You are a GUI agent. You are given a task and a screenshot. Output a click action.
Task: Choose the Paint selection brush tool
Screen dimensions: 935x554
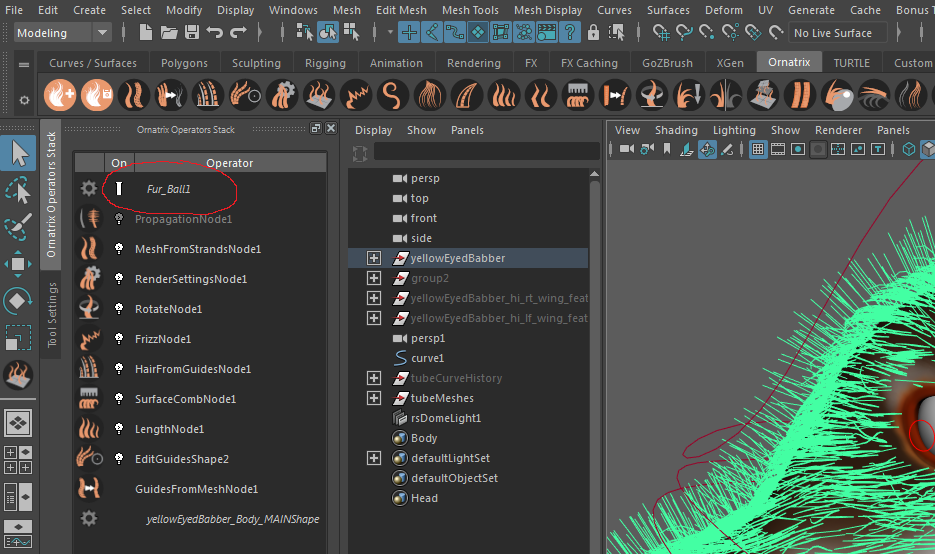pos(19,227)
